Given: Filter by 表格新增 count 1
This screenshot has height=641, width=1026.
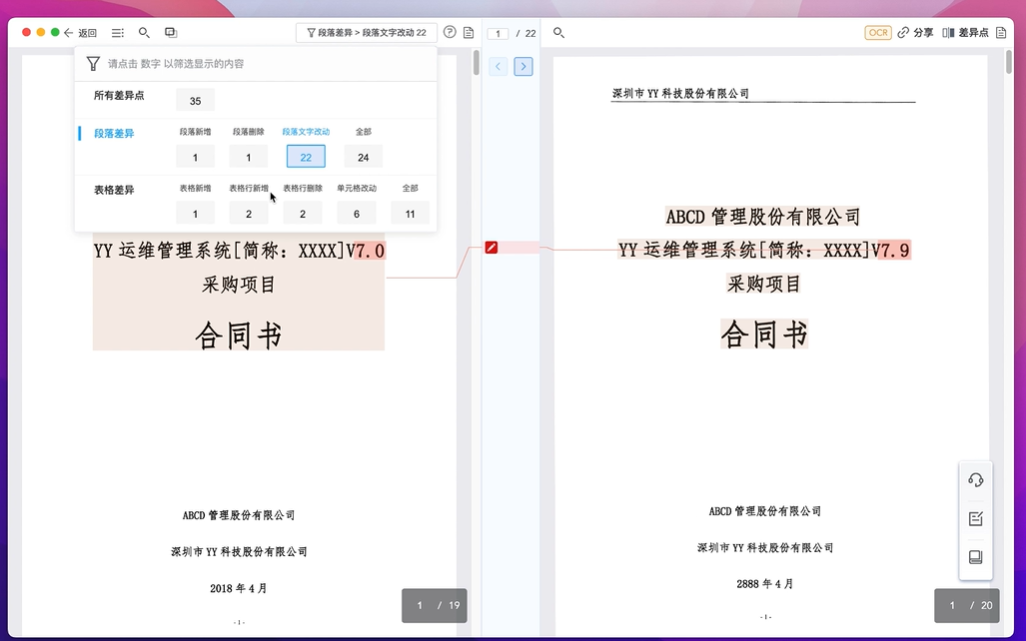Looking at the screenshot, I should click(x=195, y=213).
